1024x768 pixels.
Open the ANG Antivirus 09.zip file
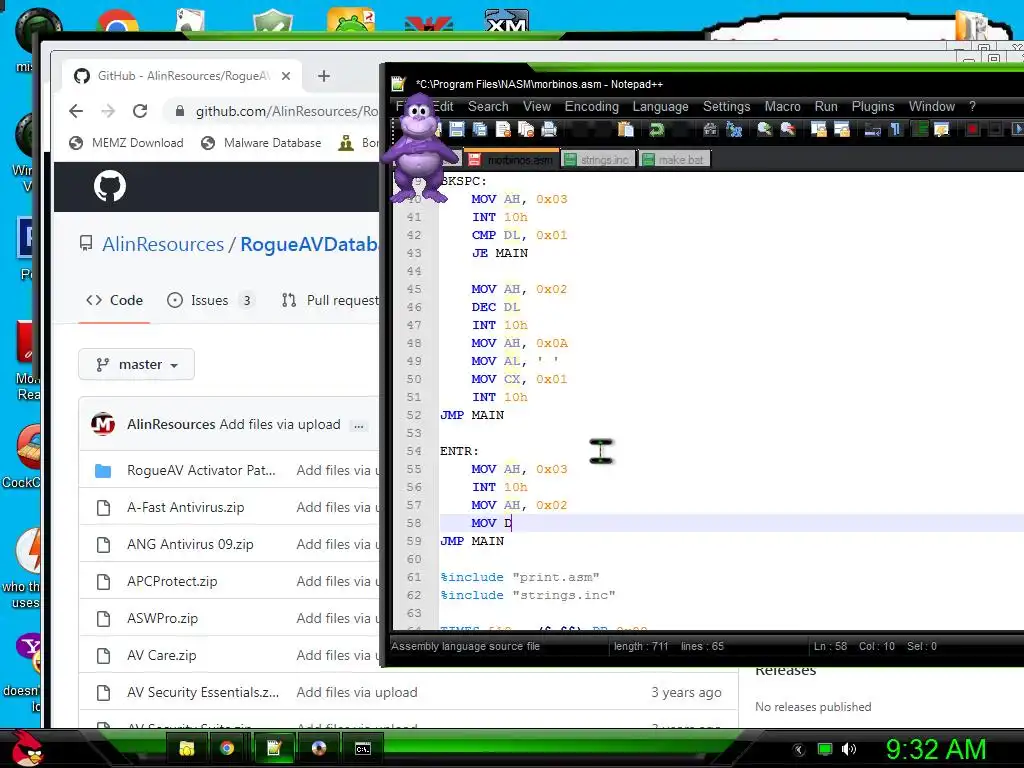click(x=190, y=544)
